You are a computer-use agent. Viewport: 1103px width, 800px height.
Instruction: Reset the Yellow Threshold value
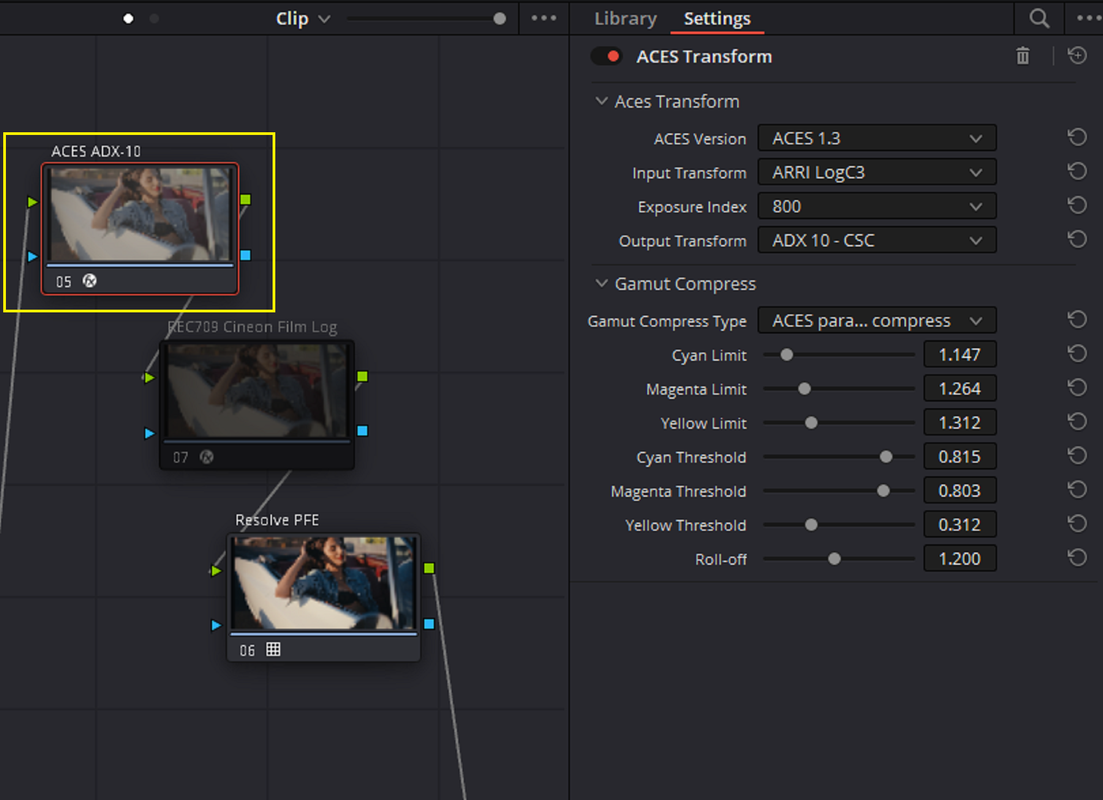point(1077,523)
